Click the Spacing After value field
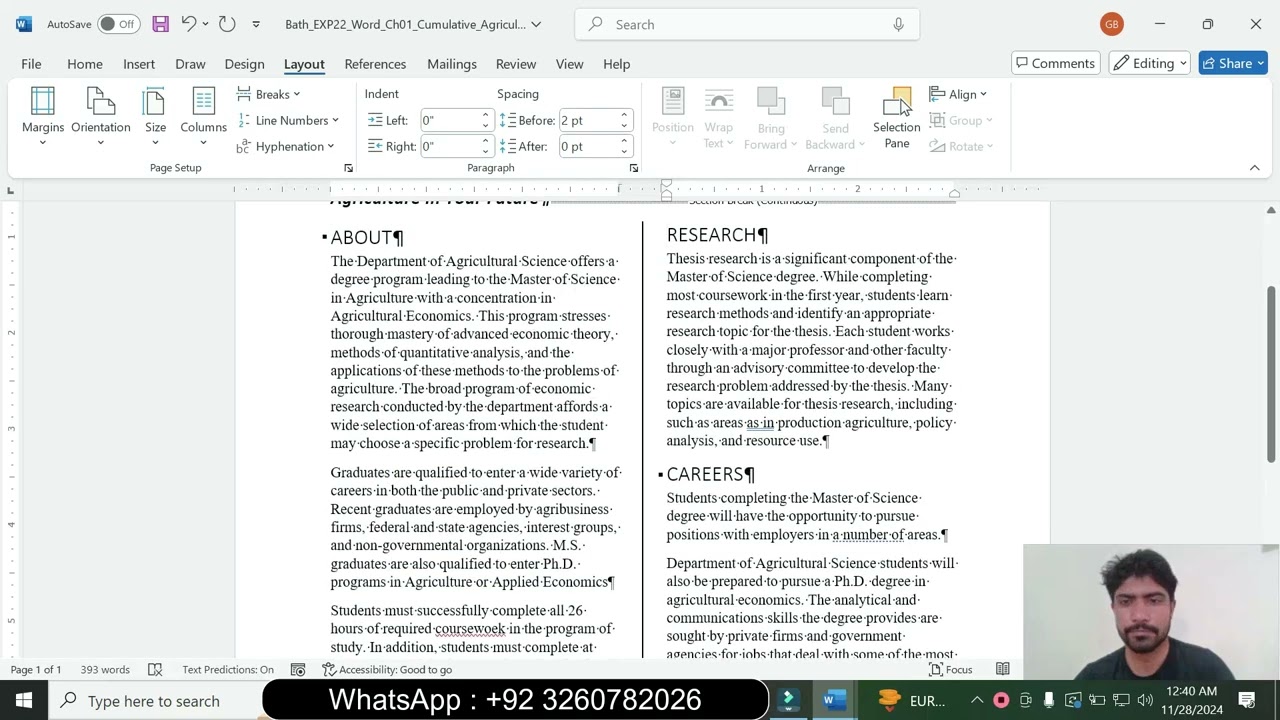 (x=587, y=146)
